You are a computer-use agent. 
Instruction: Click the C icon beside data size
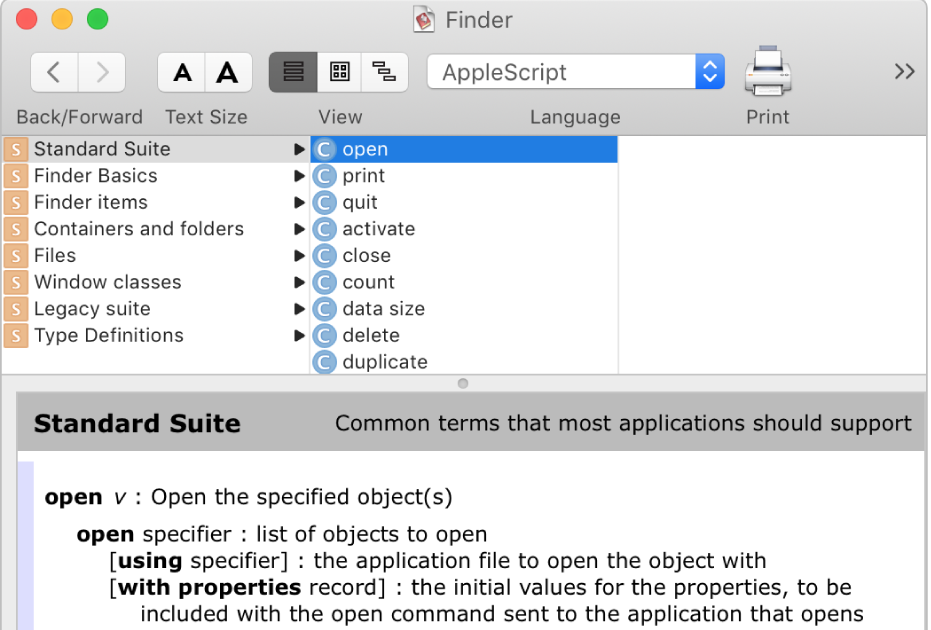click(x=325, y=309)
